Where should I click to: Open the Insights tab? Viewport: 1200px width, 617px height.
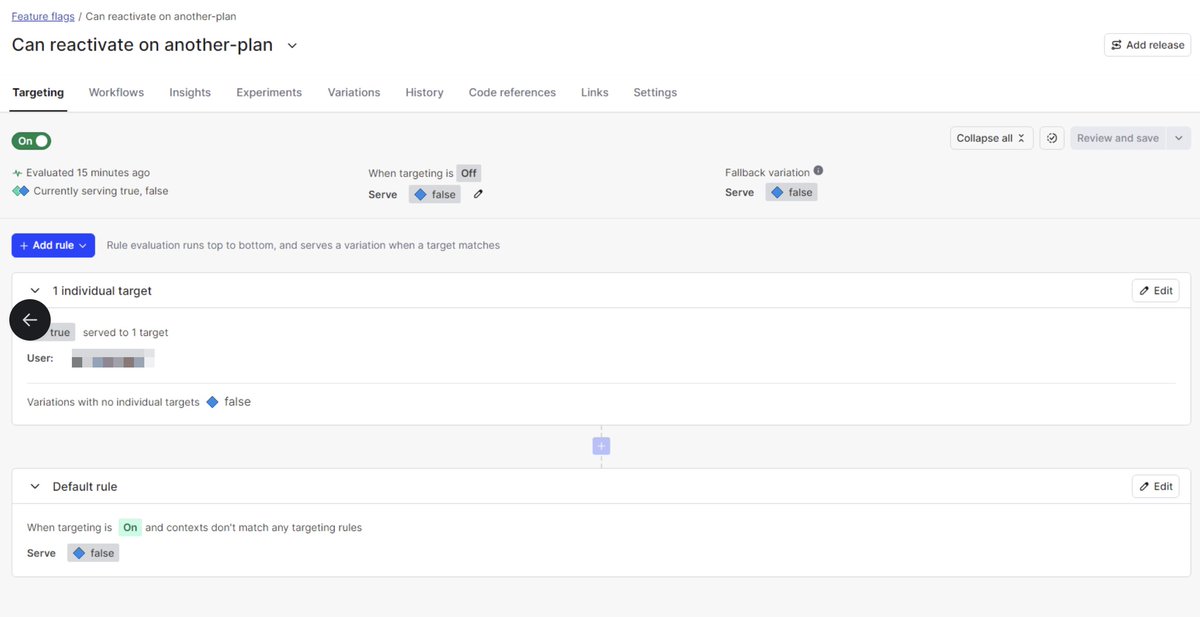[x=190, y=92]
